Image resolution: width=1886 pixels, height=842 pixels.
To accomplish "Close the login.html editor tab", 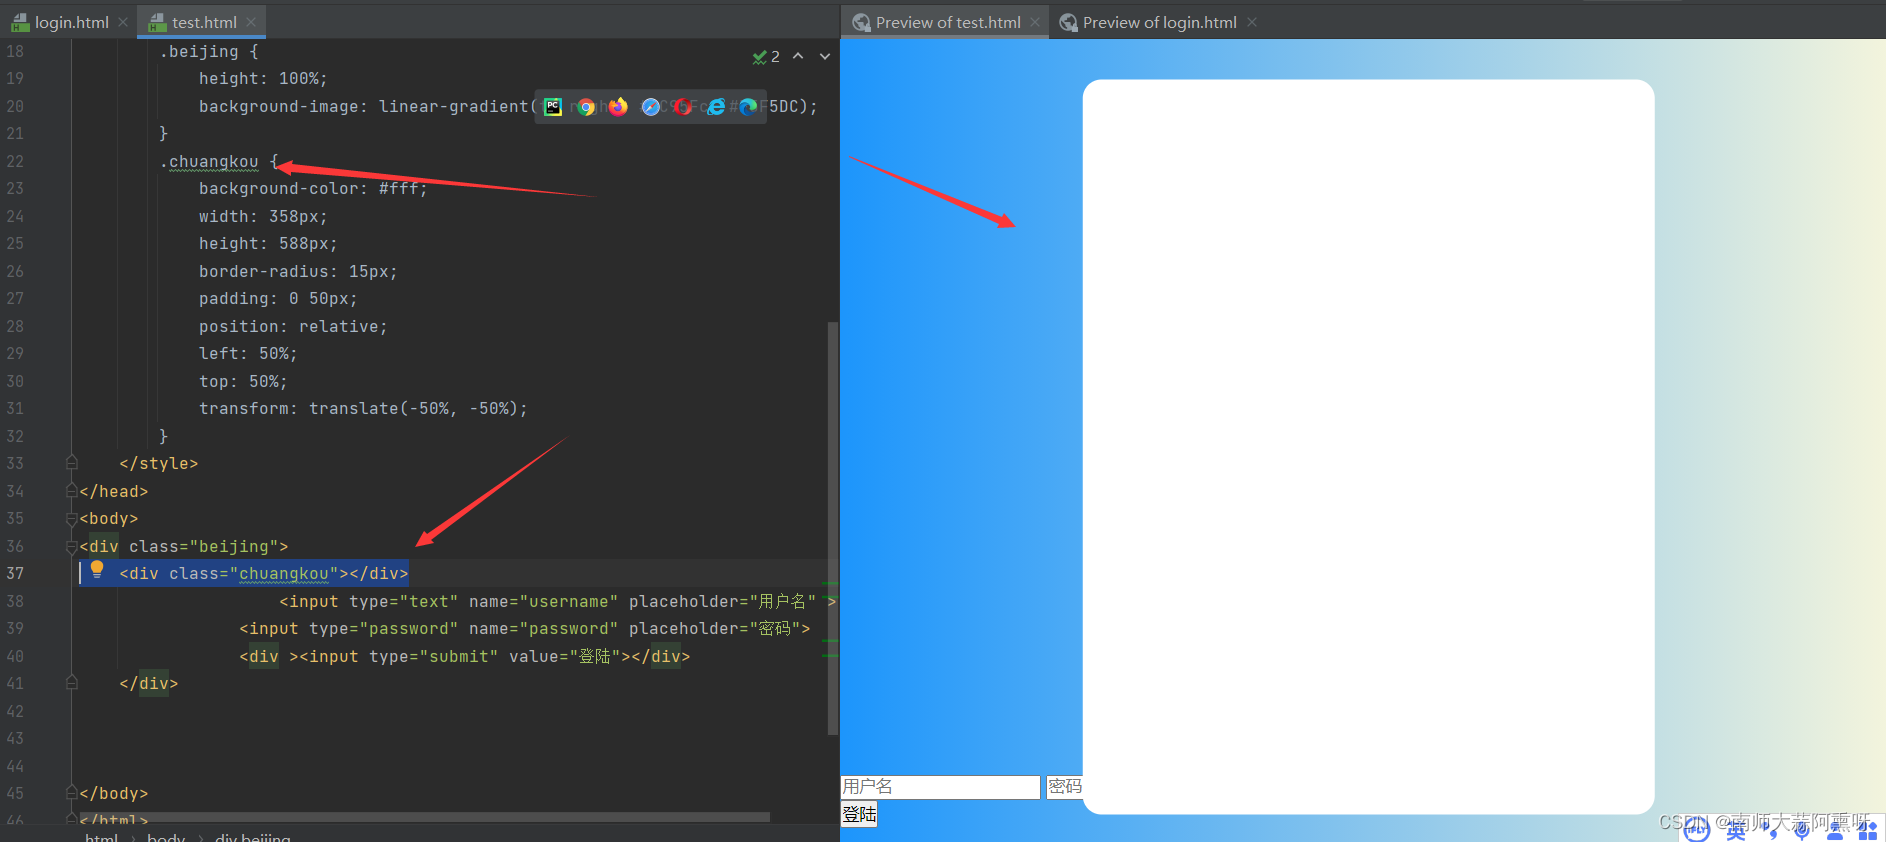I will point(123,22).
